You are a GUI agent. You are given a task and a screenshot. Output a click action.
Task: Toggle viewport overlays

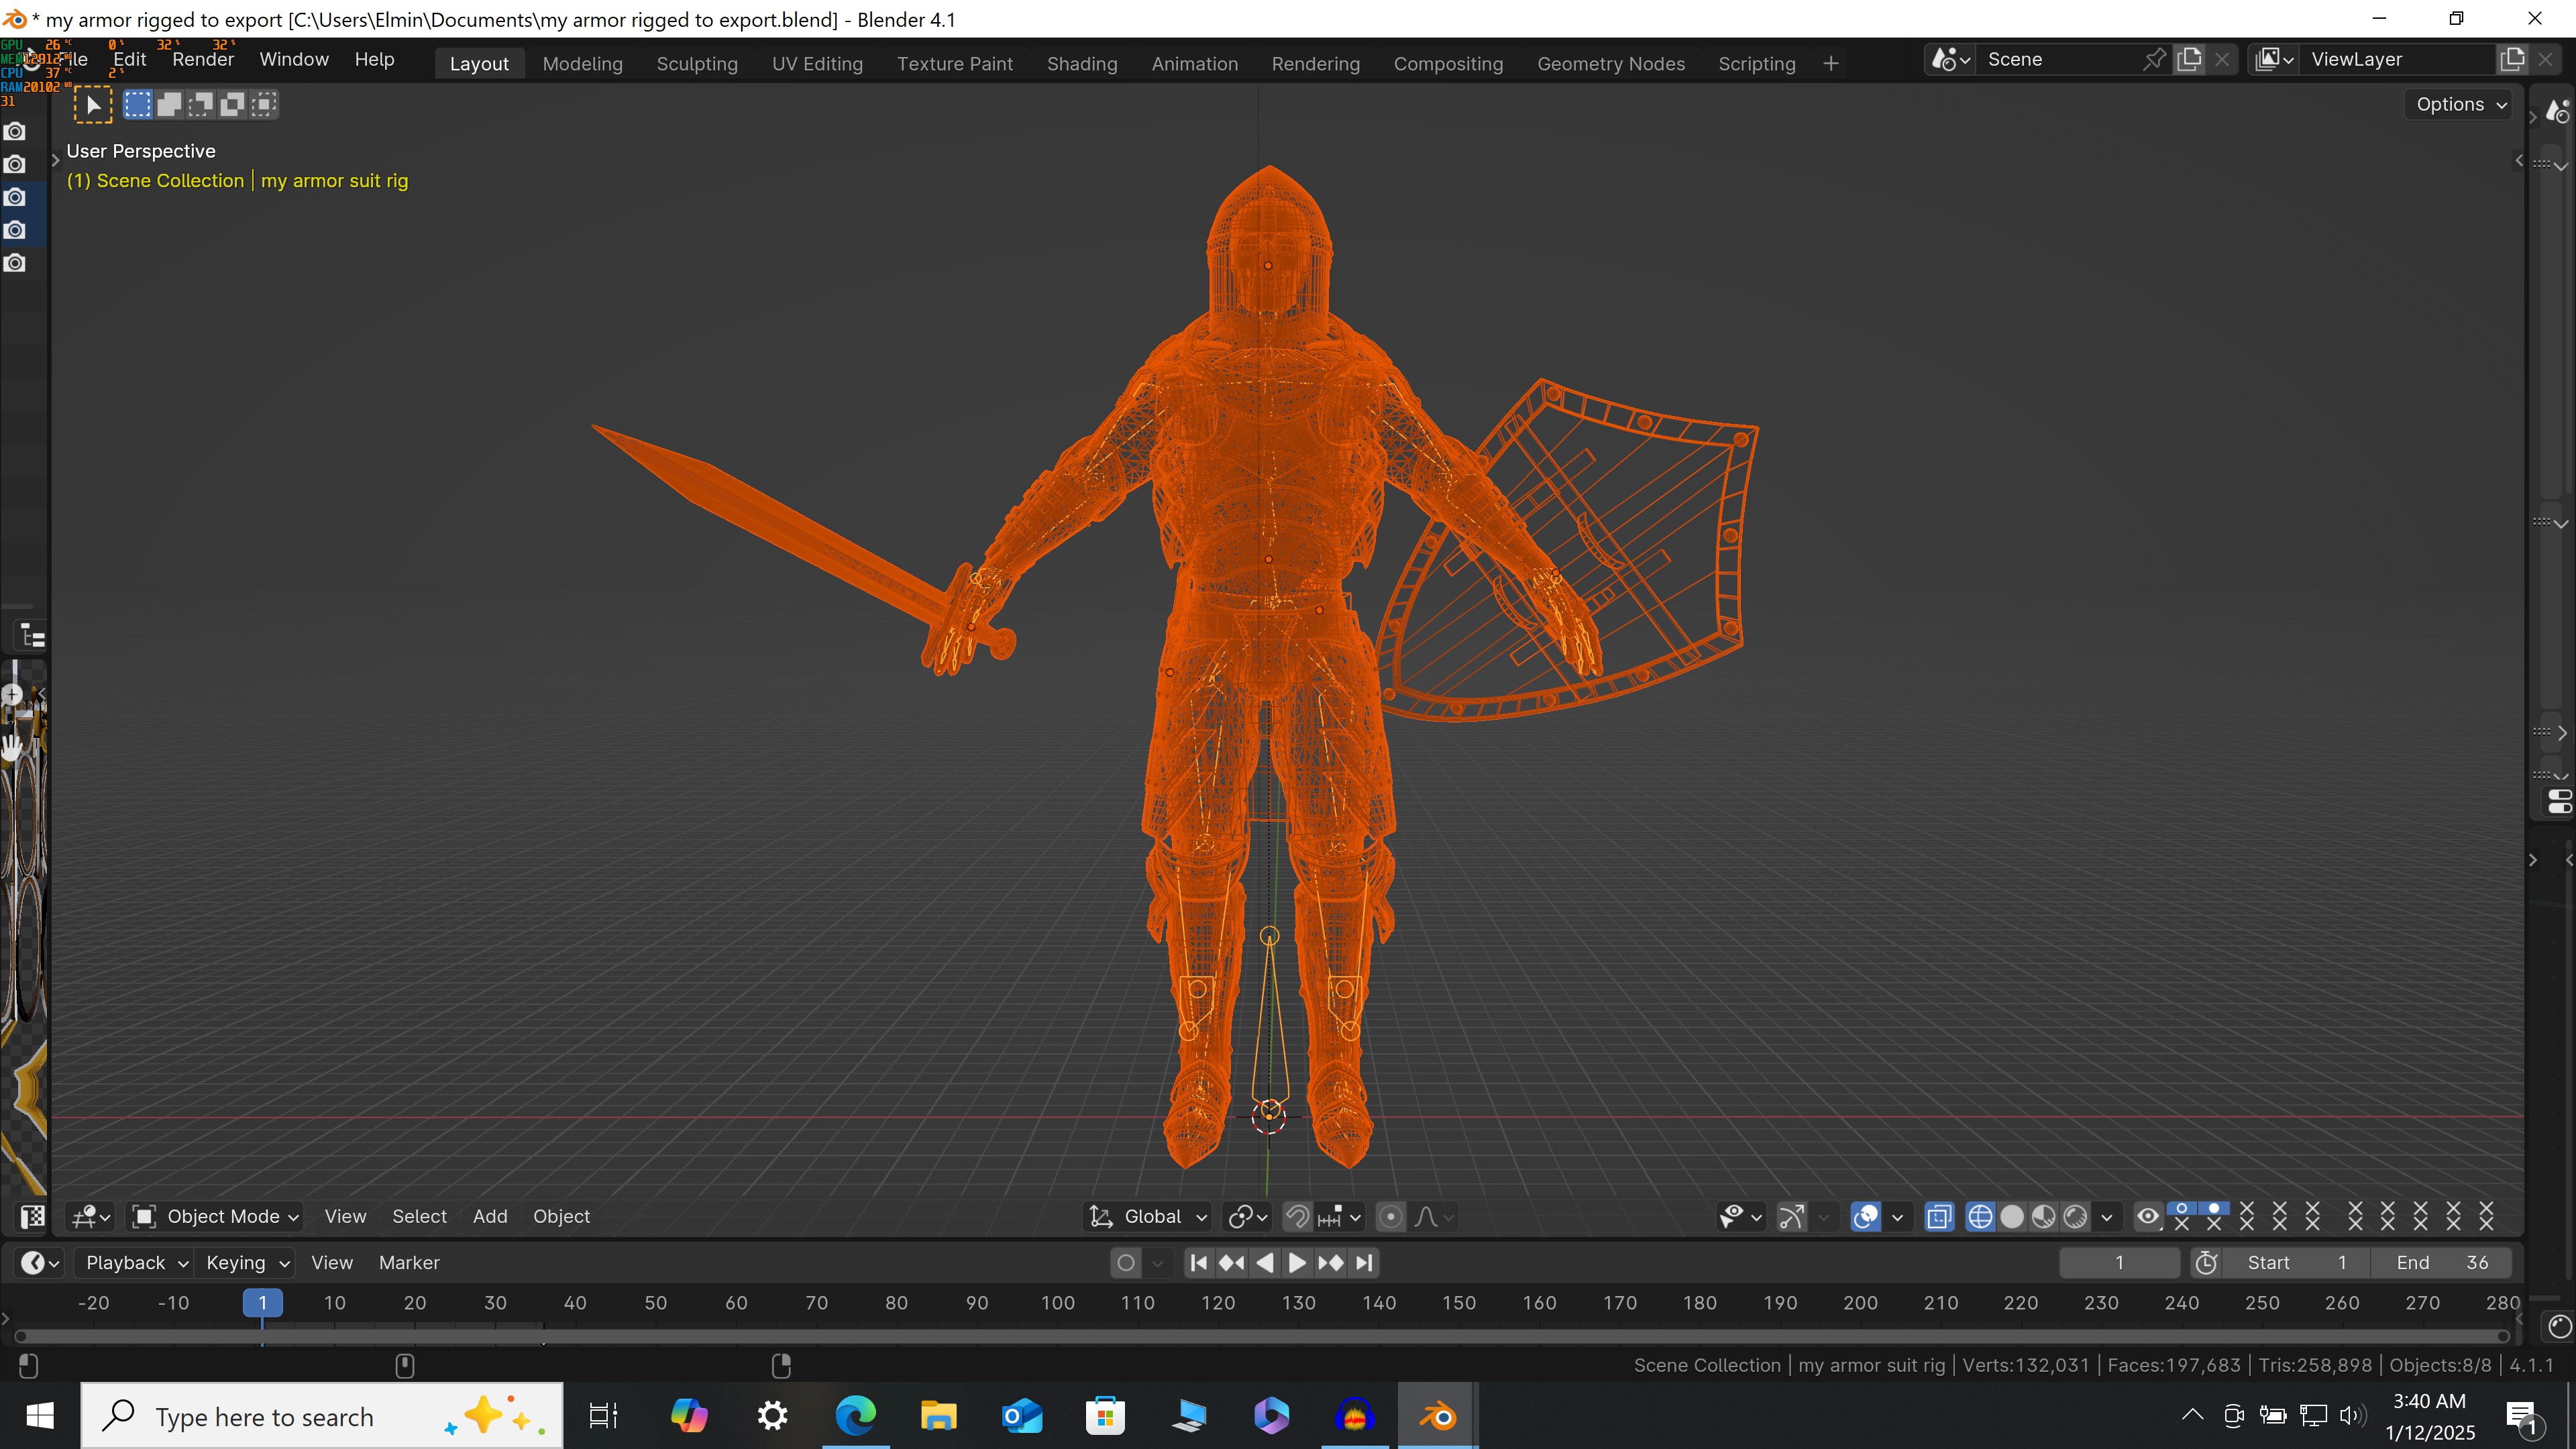(1866, 1216)
